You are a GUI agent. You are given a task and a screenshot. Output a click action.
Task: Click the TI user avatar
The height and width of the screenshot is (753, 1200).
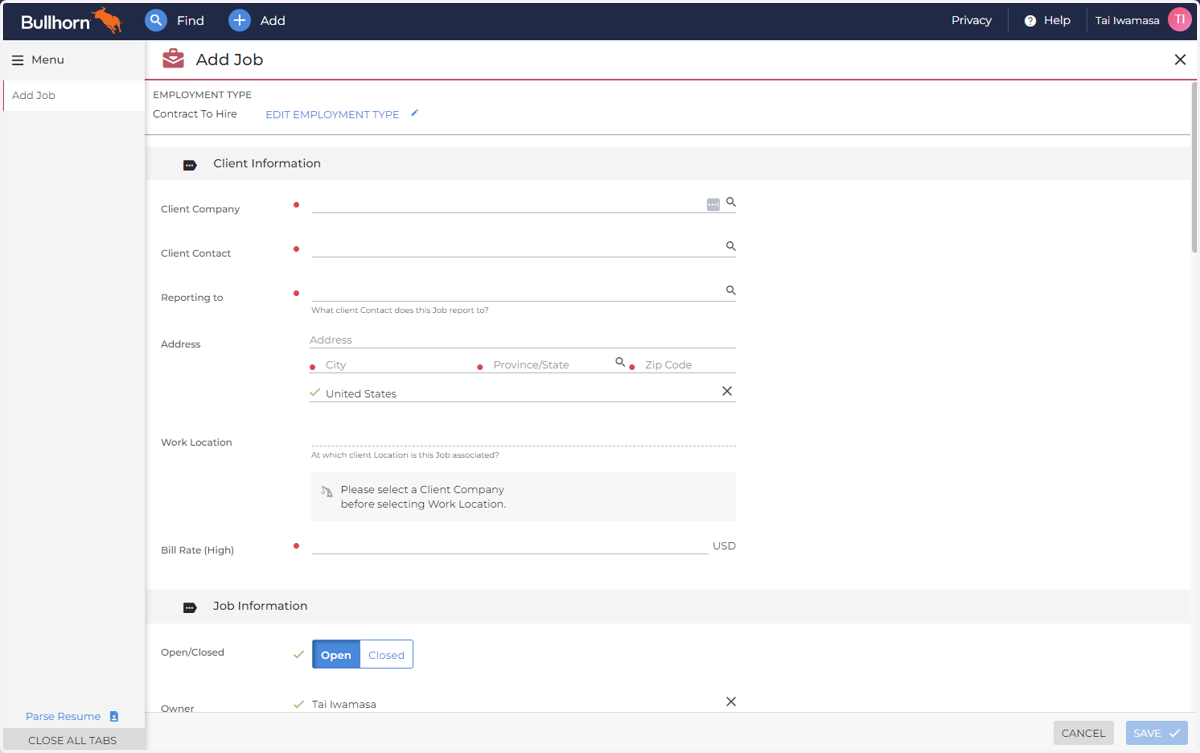click(x=1180, y=20)
